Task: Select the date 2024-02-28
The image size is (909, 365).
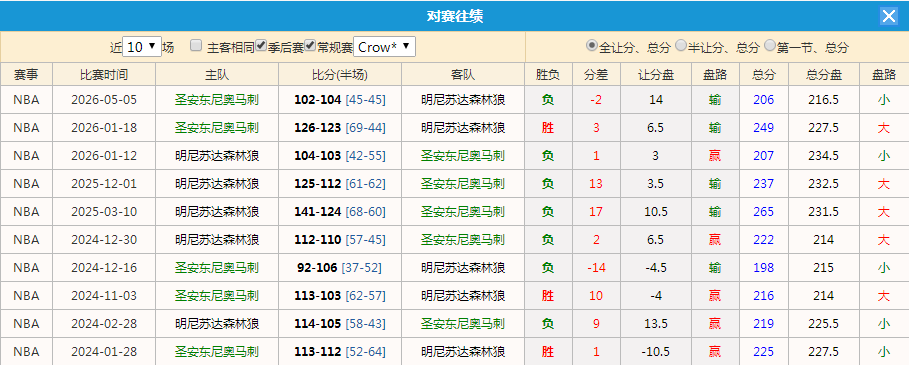Action: [104, 323]
